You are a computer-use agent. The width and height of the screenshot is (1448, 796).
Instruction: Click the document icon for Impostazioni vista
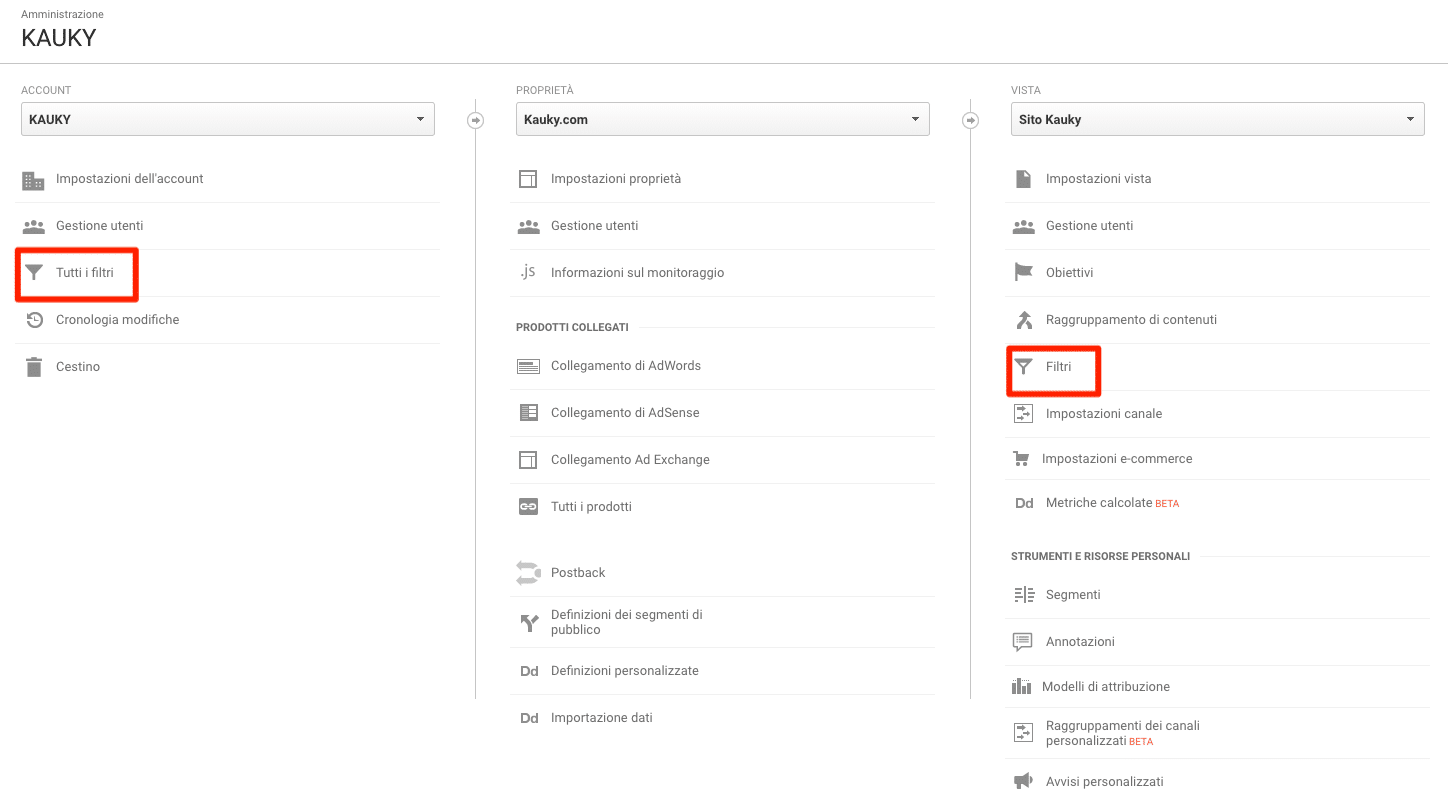[1023, 179]
